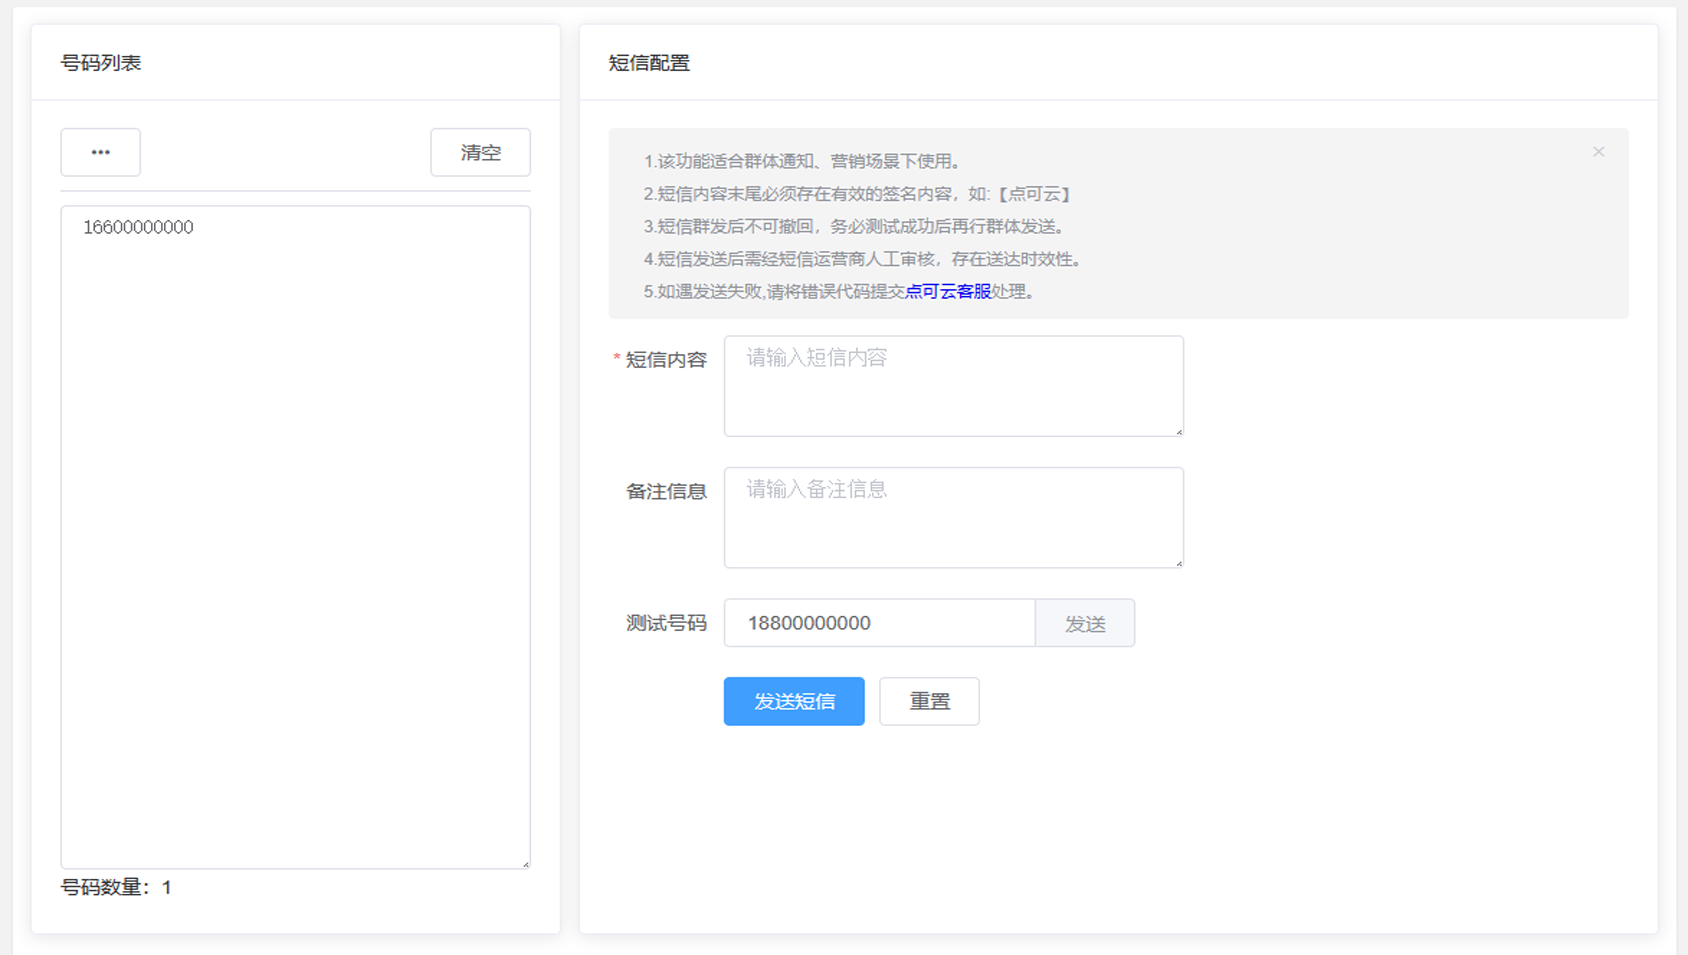Image resolution: width=1688 pixels, height=955 pixels.
Task: Click the 测试号码 field label
Action: (x=666, y=623)
